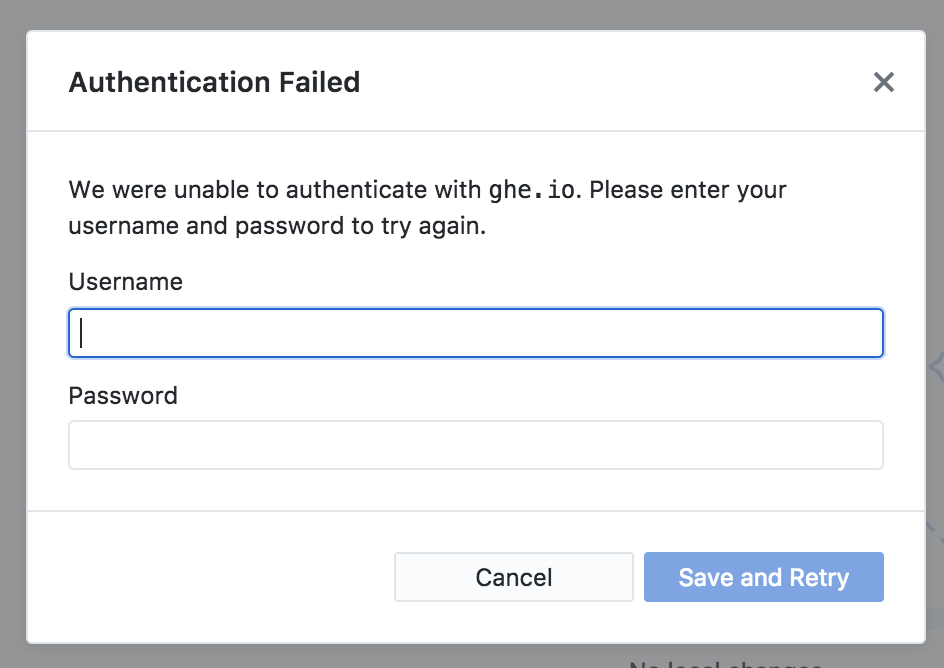Click the dimmed backdrop above the dialog
Screen dimensions: 944x668
tap(472, 14)
